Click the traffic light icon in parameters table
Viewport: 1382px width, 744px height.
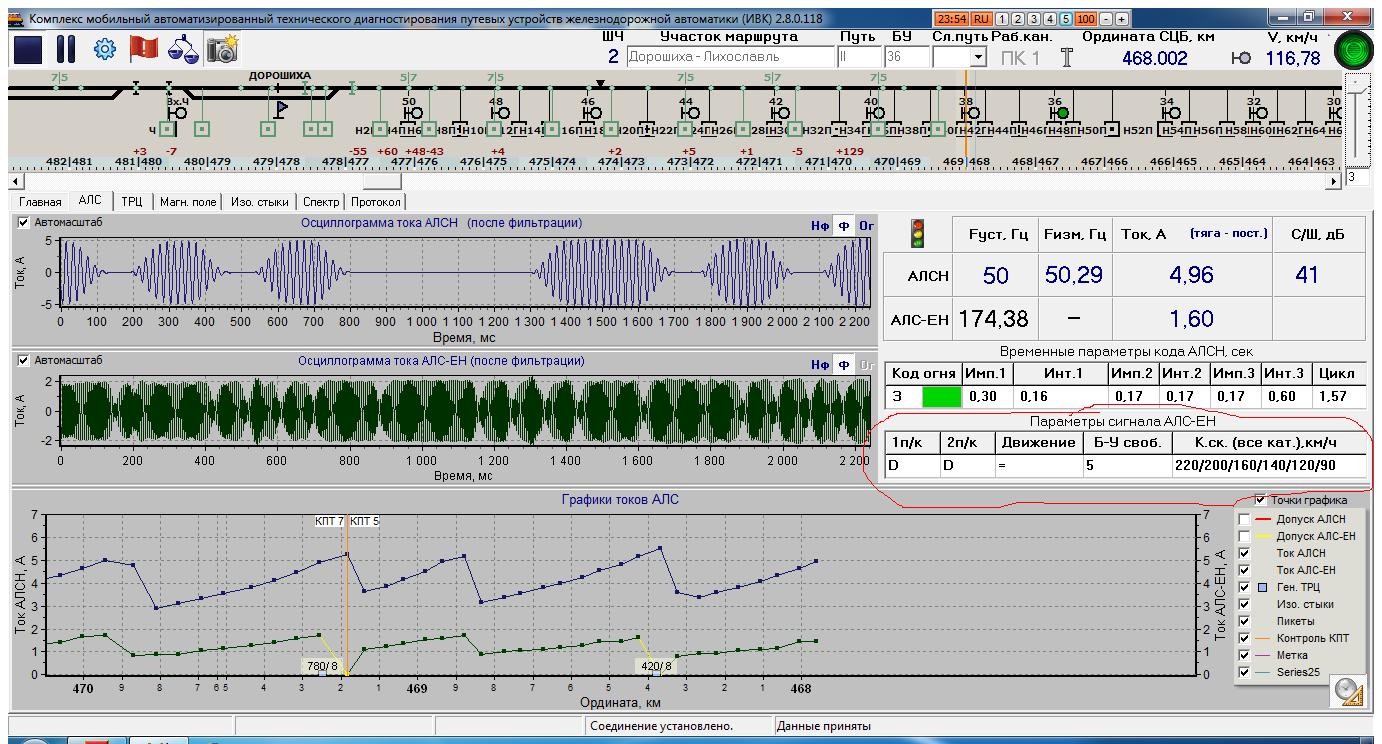tap(917, 234)
